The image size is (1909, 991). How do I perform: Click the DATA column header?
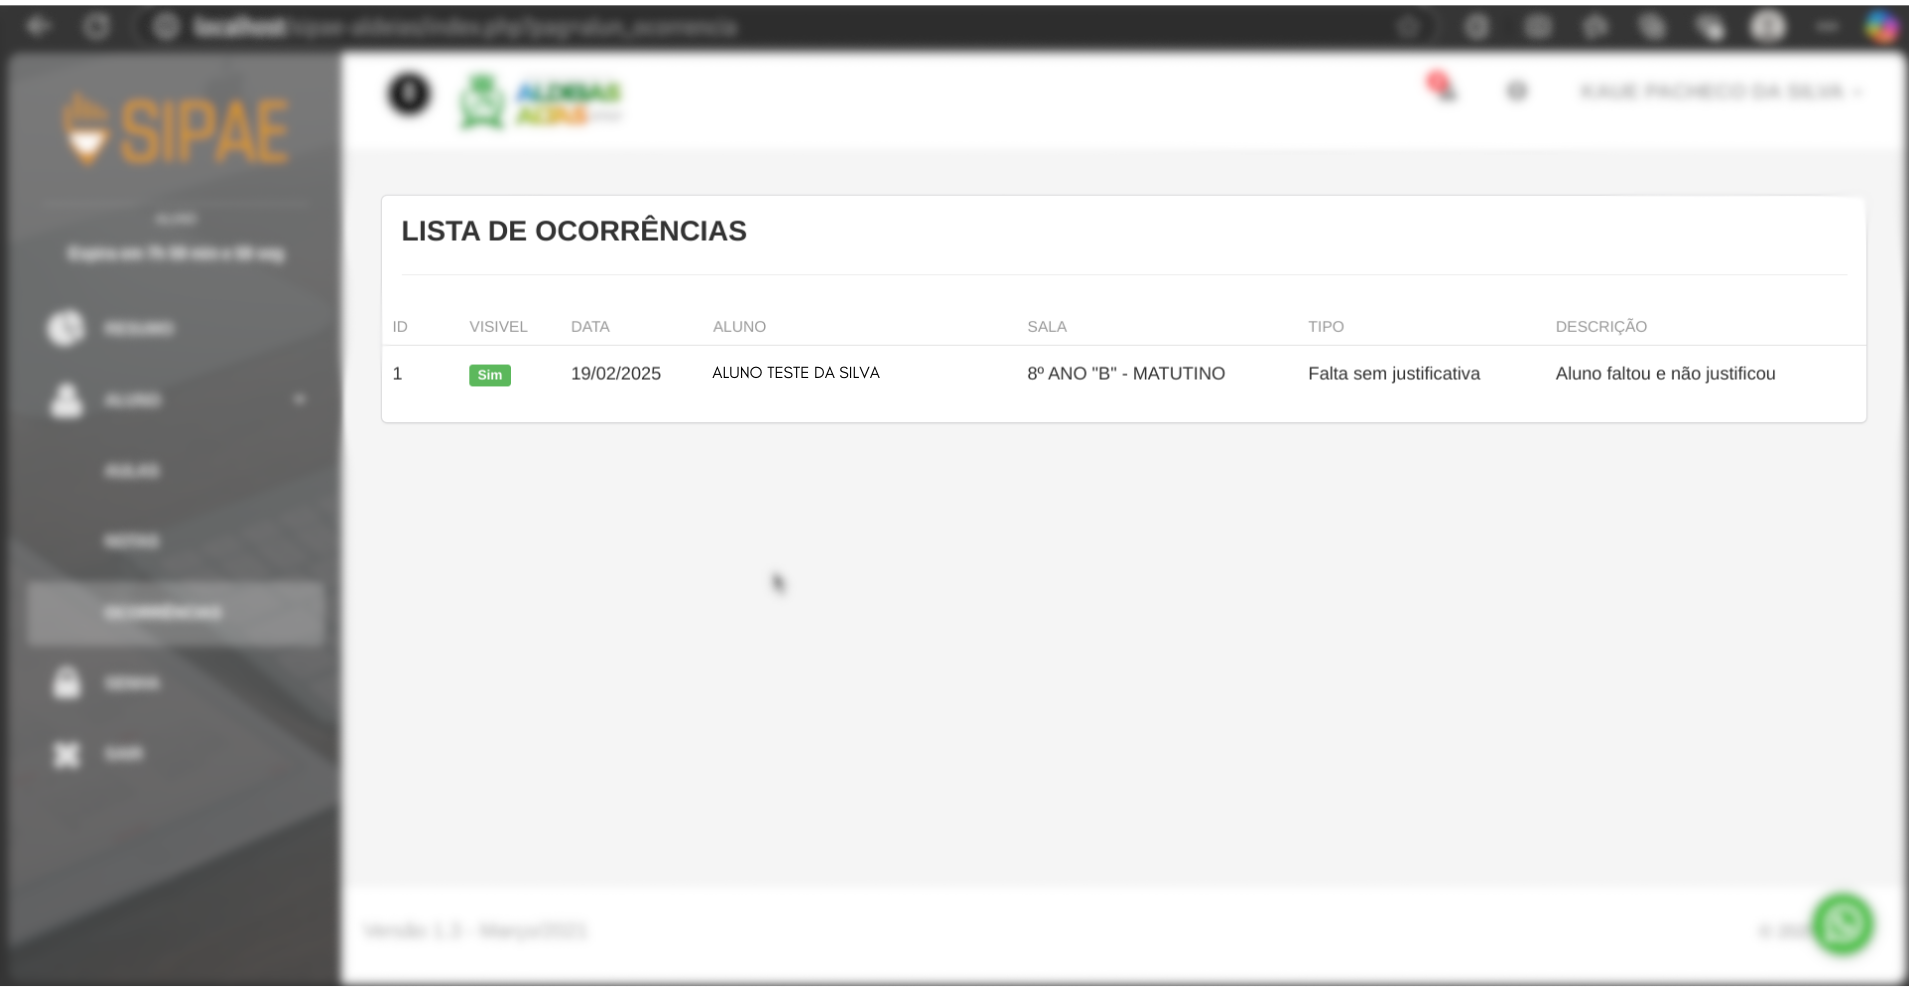tap(590, 327)
